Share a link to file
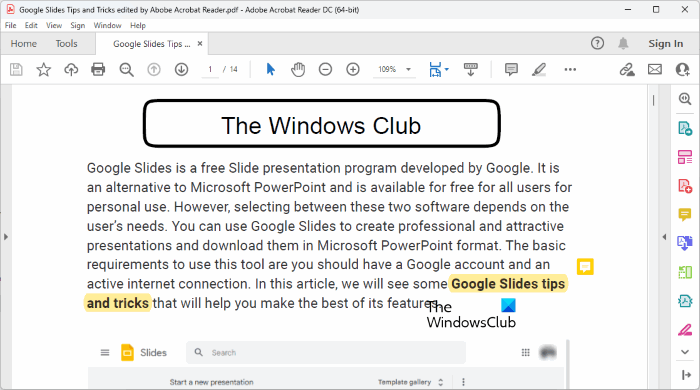The width and height of the screenshot is (700, 390). point(627,69)
